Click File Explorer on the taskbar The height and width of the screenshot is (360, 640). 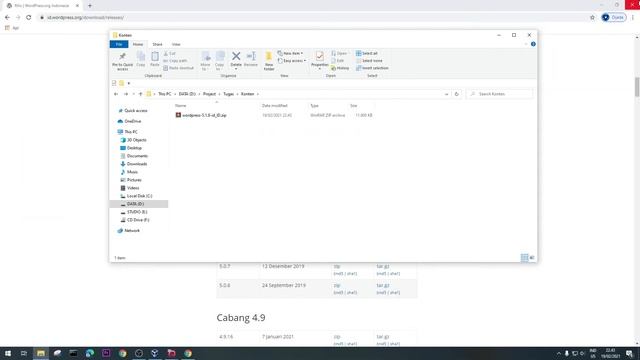point(40,353)
